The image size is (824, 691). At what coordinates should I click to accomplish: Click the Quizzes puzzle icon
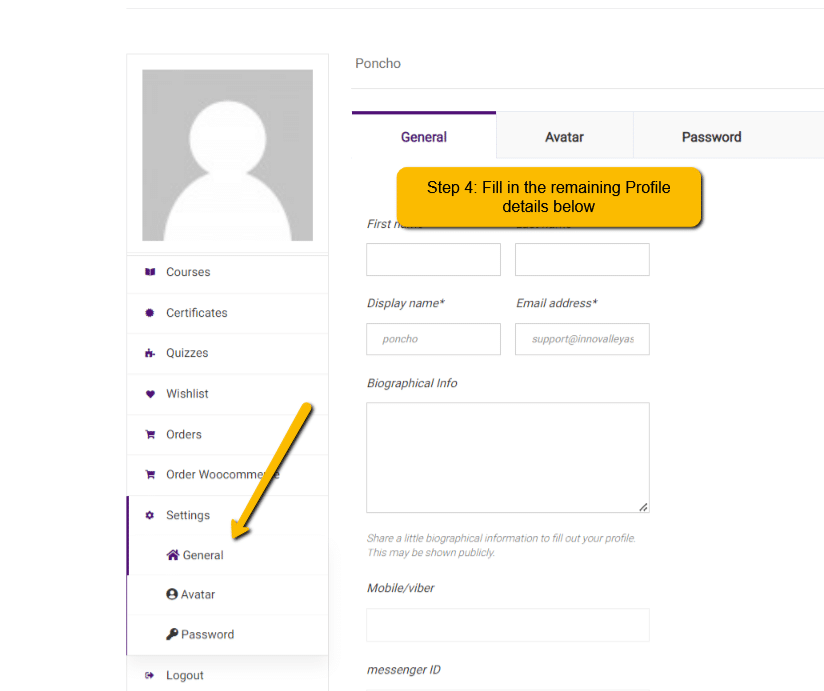150,353
